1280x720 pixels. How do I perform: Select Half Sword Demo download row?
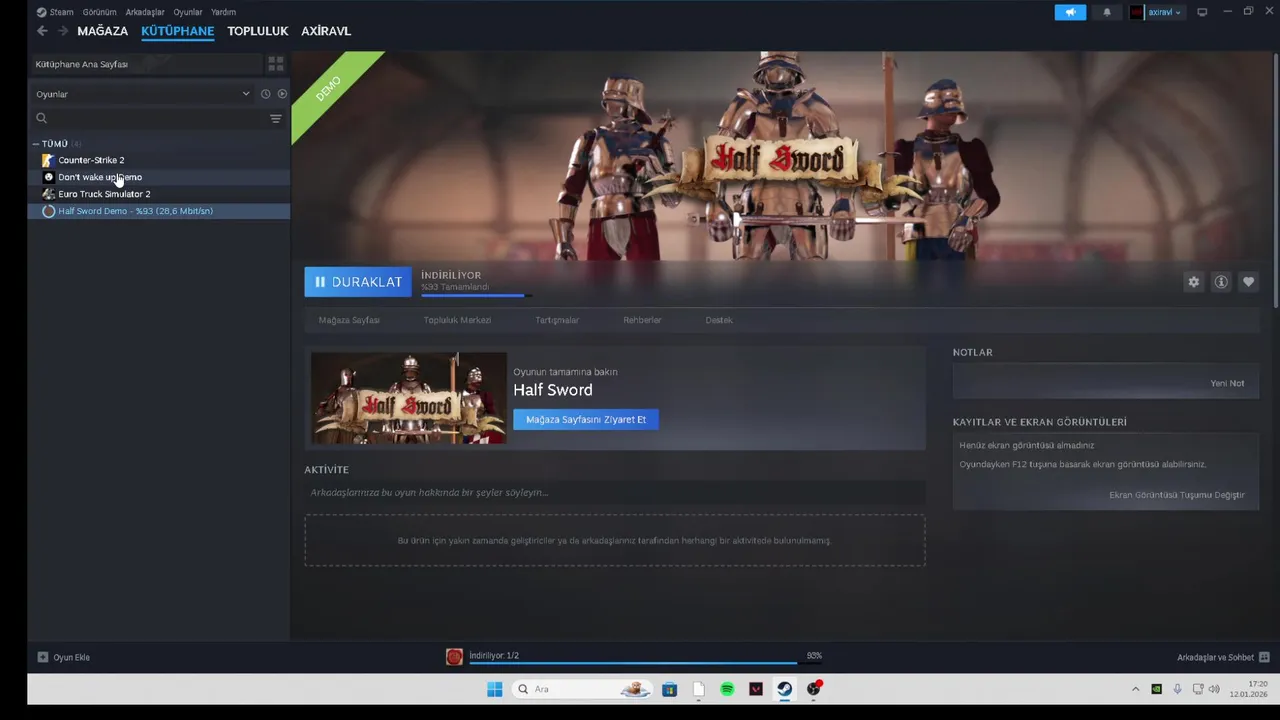tap(160, 211)
